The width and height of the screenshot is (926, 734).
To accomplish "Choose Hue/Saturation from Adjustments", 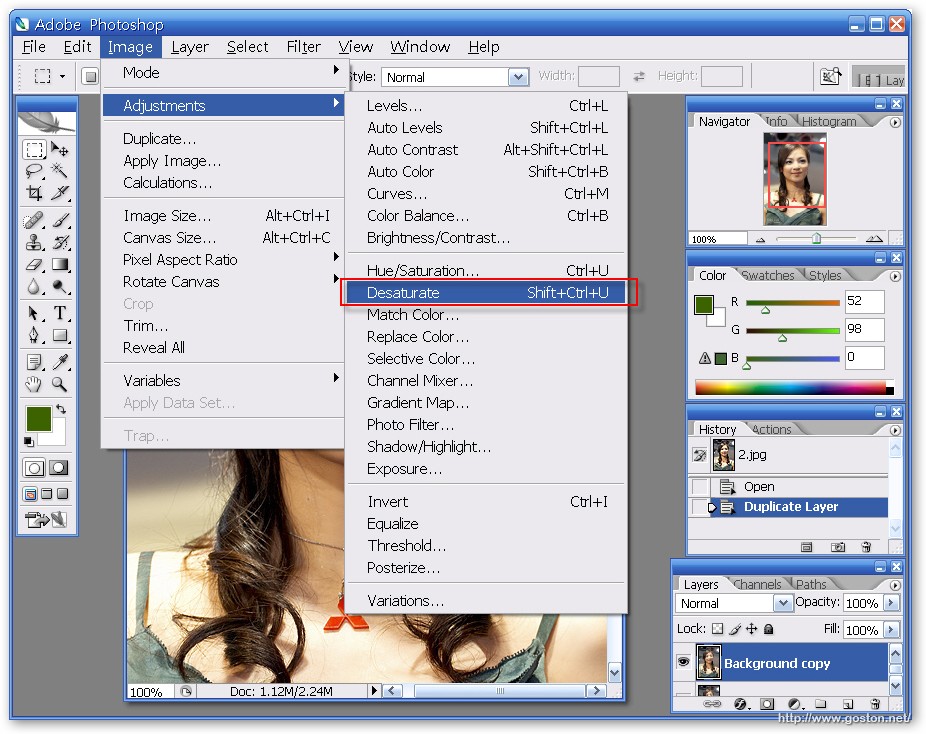I will [487, 270].
